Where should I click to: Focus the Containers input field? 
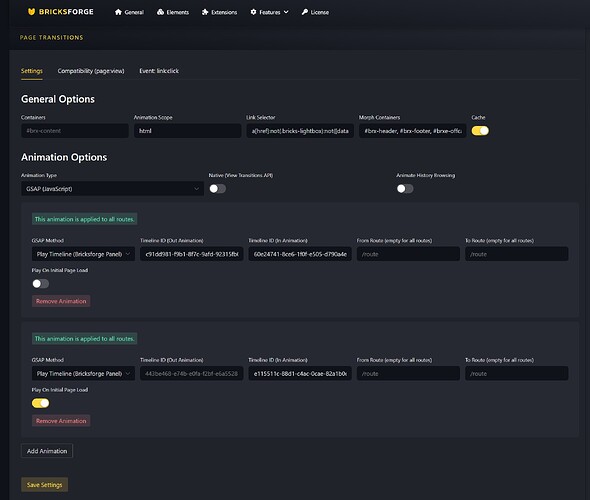click(x=75, y=131)
